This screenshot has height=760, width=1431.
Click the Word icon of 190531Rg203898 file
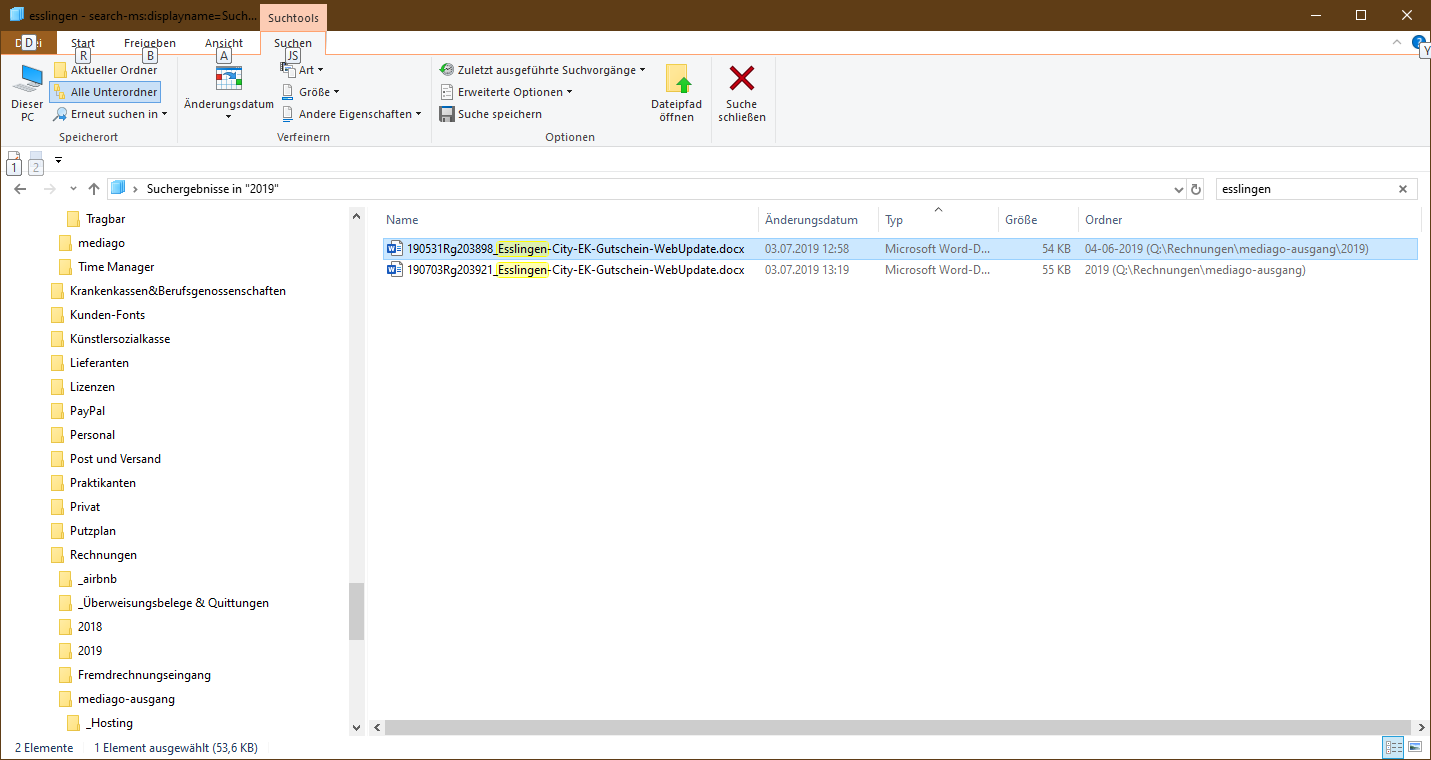point(395,248)
